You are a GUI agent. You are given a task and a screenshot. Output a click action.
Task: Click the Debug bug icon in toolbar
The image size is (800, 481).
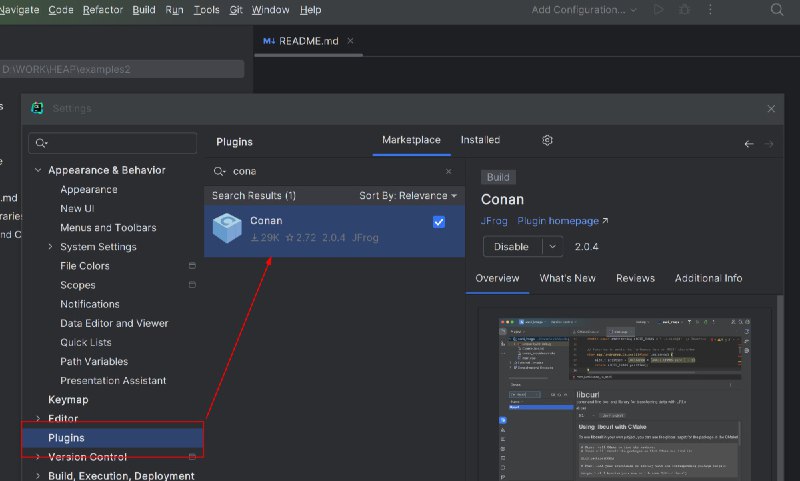coord(684,10)
